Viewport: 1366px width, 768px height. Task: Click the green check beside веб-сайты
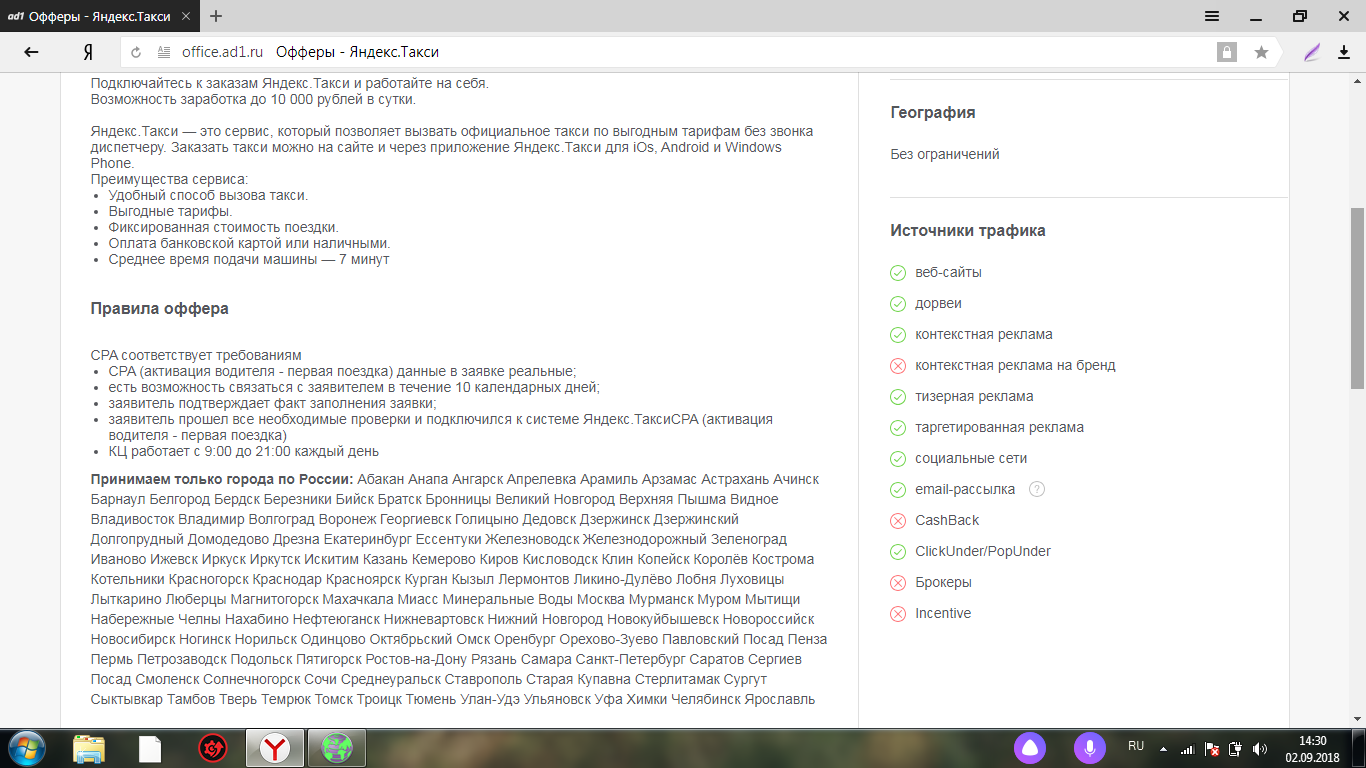click(897, 273)
